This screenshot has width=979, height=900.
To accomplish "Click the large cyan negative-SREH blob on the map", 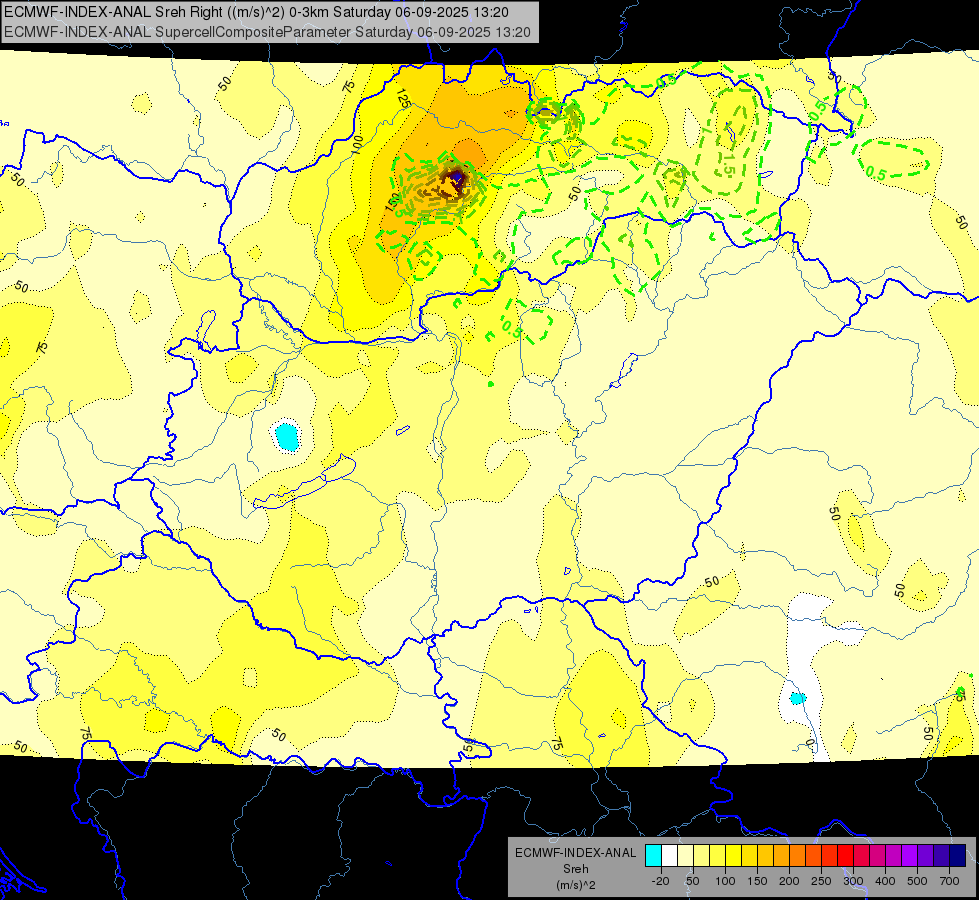I will 287,437.
